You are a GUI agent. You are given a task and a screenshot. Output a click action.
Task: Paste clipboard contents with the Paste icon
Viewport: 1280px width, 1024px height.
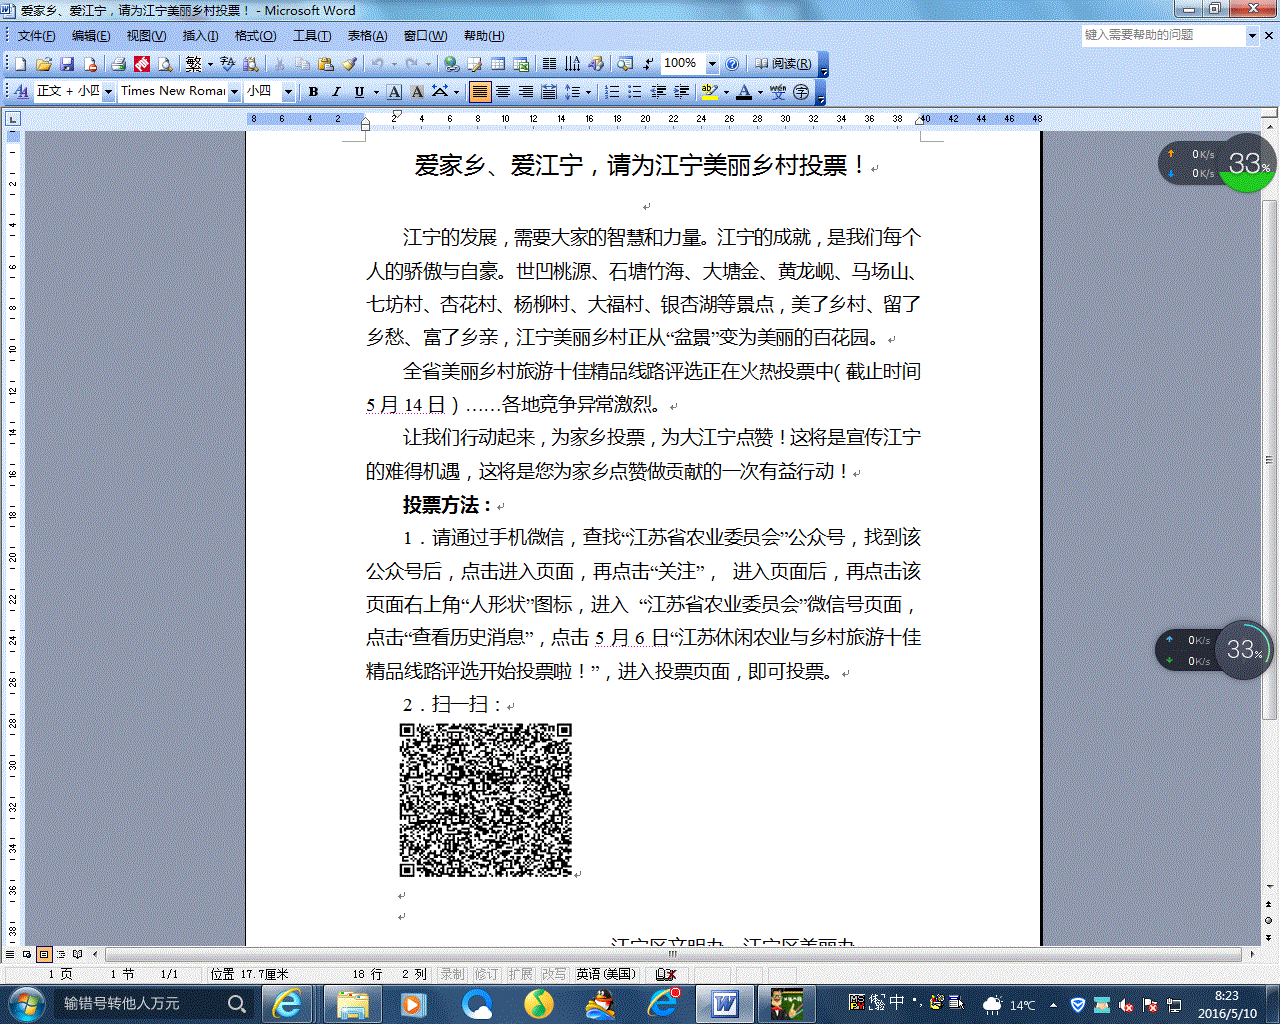pos(325,64)
